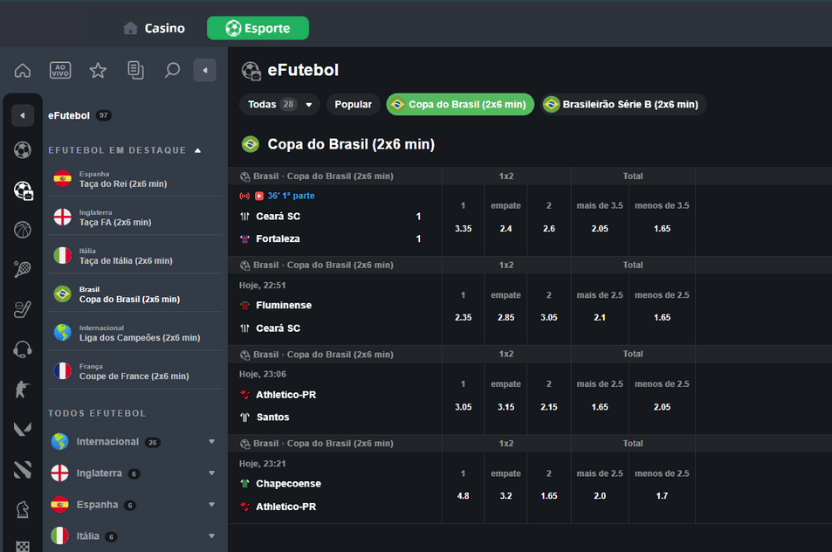Select the Popular filter tab

353,105
